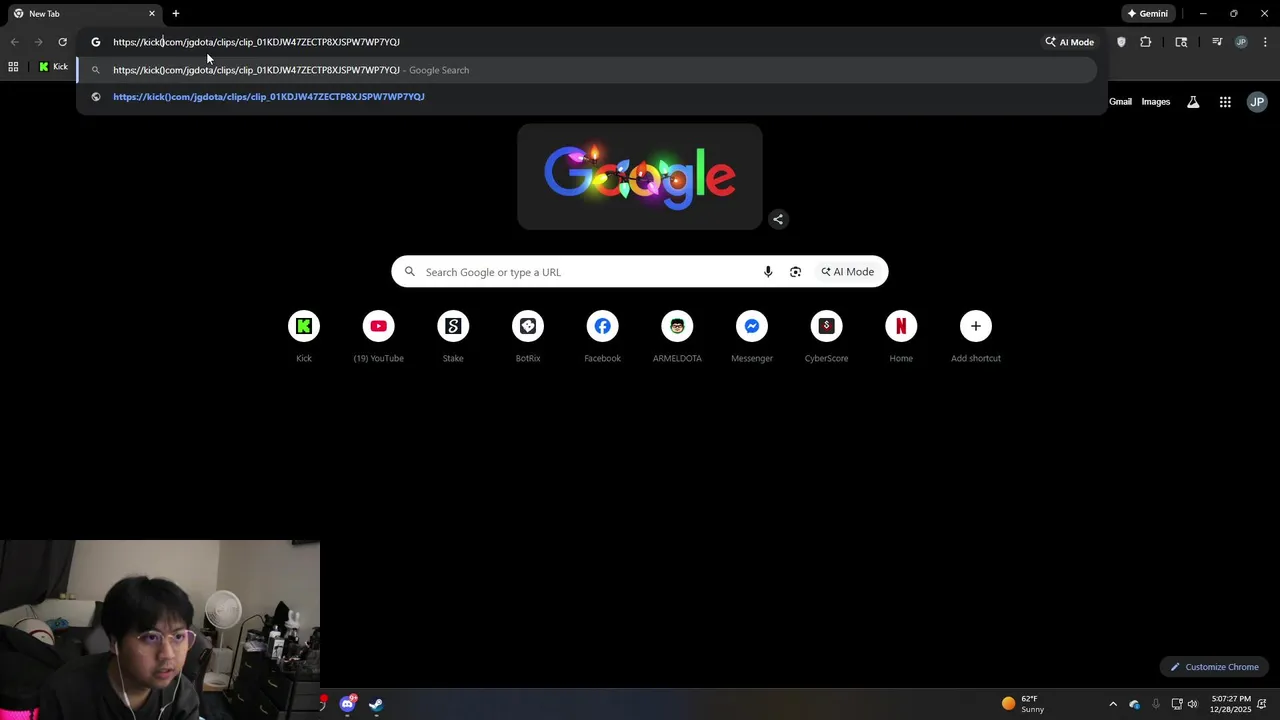Click AI Mode in the Google search box
This screenshot has height=720, width=1280.
coord(848,272)
